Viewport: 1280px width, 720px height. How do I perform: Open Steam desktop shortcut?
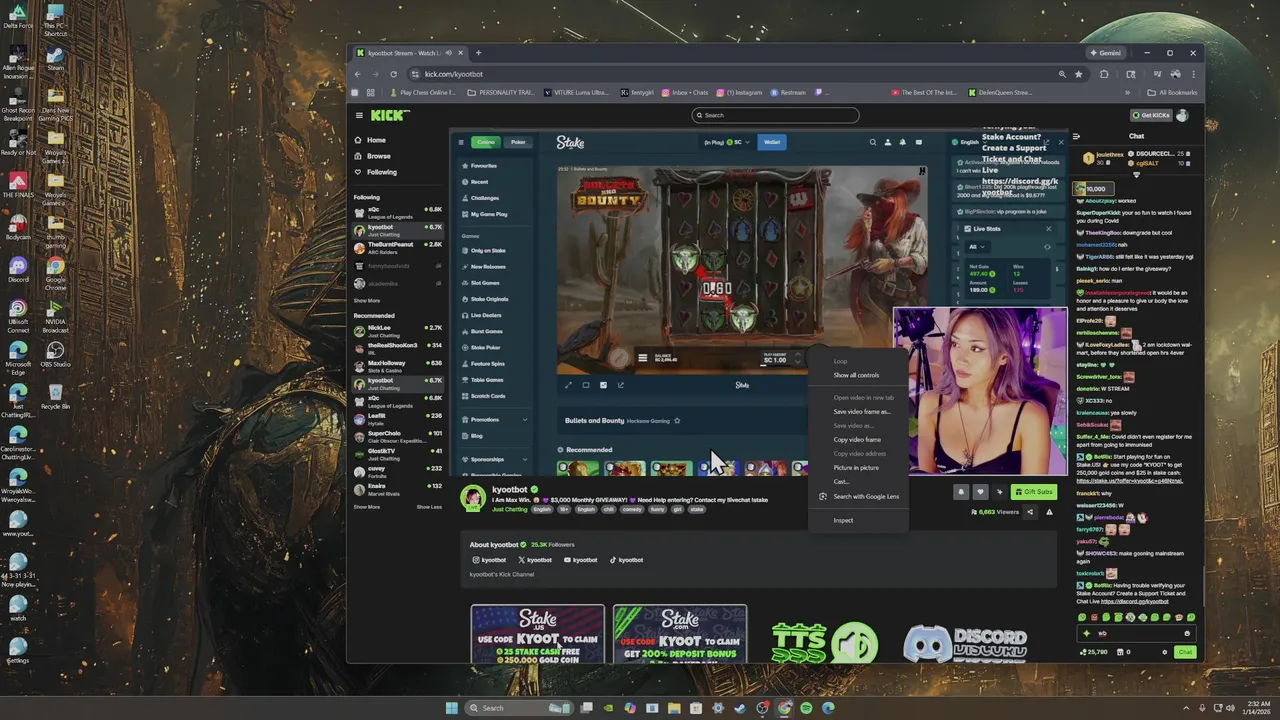(55, 58)
